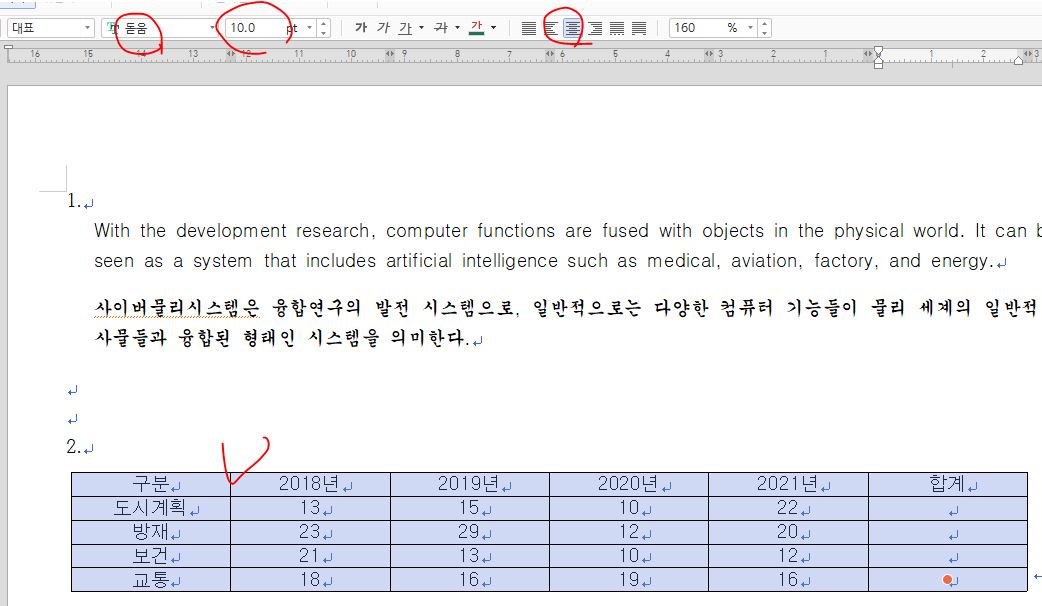Click the word 'development' in English paragraph

click(x=231, y=231)
